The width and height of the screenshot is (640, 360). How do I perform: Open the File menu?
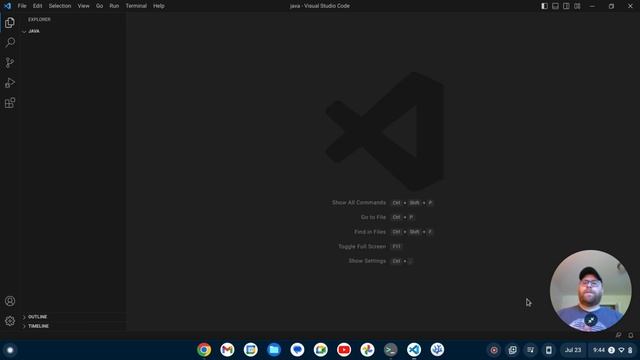point(22,6)
